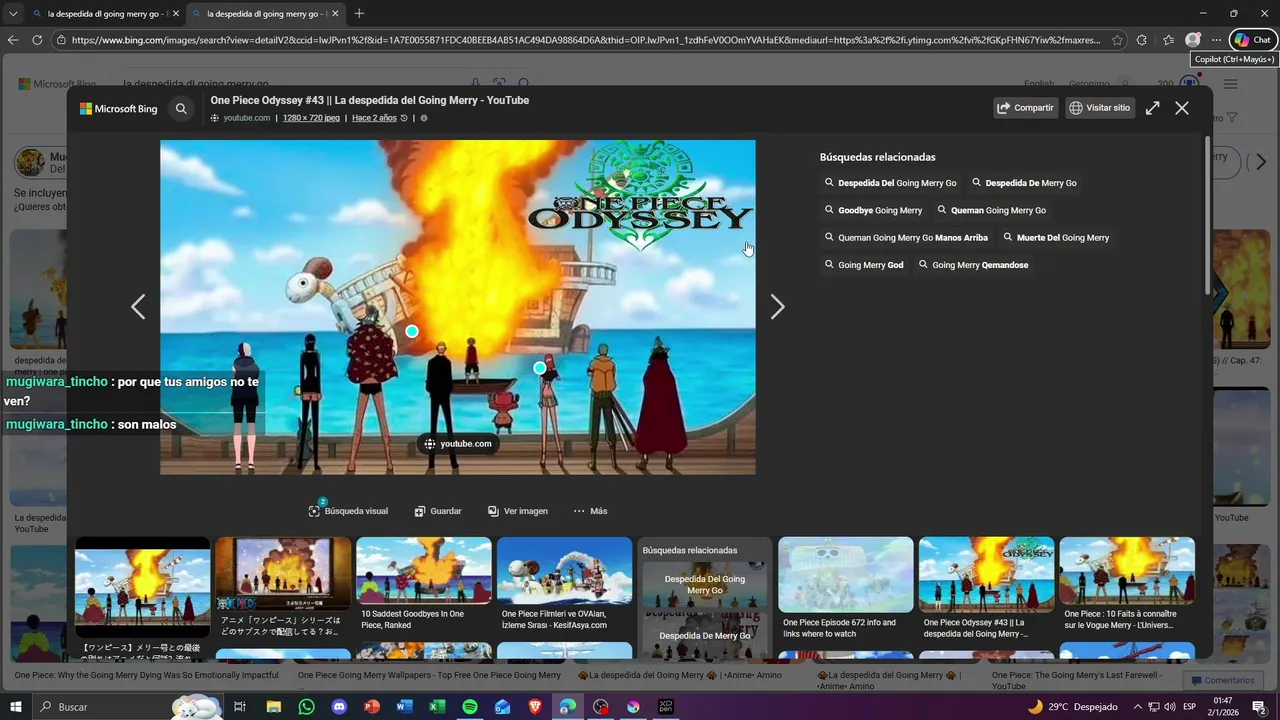The width and height of the screenshot is (1280, 720).
Task: Open browser settings and more menu
Action: click(x=1216, y=40)
